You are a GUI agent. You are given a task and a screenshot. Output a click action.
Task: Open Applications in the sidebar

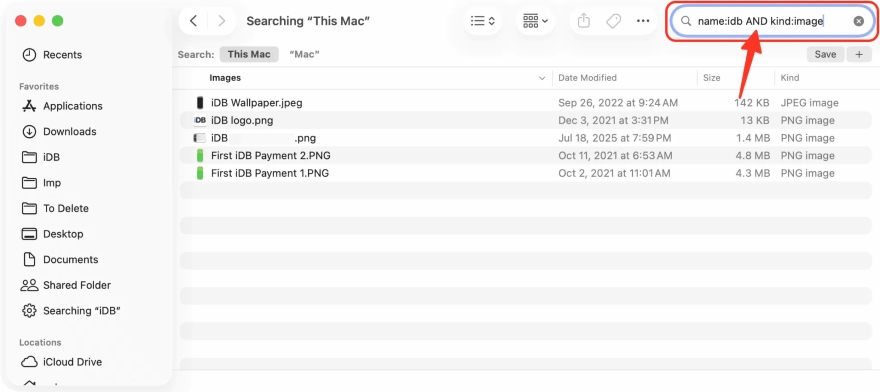[73, 106]
